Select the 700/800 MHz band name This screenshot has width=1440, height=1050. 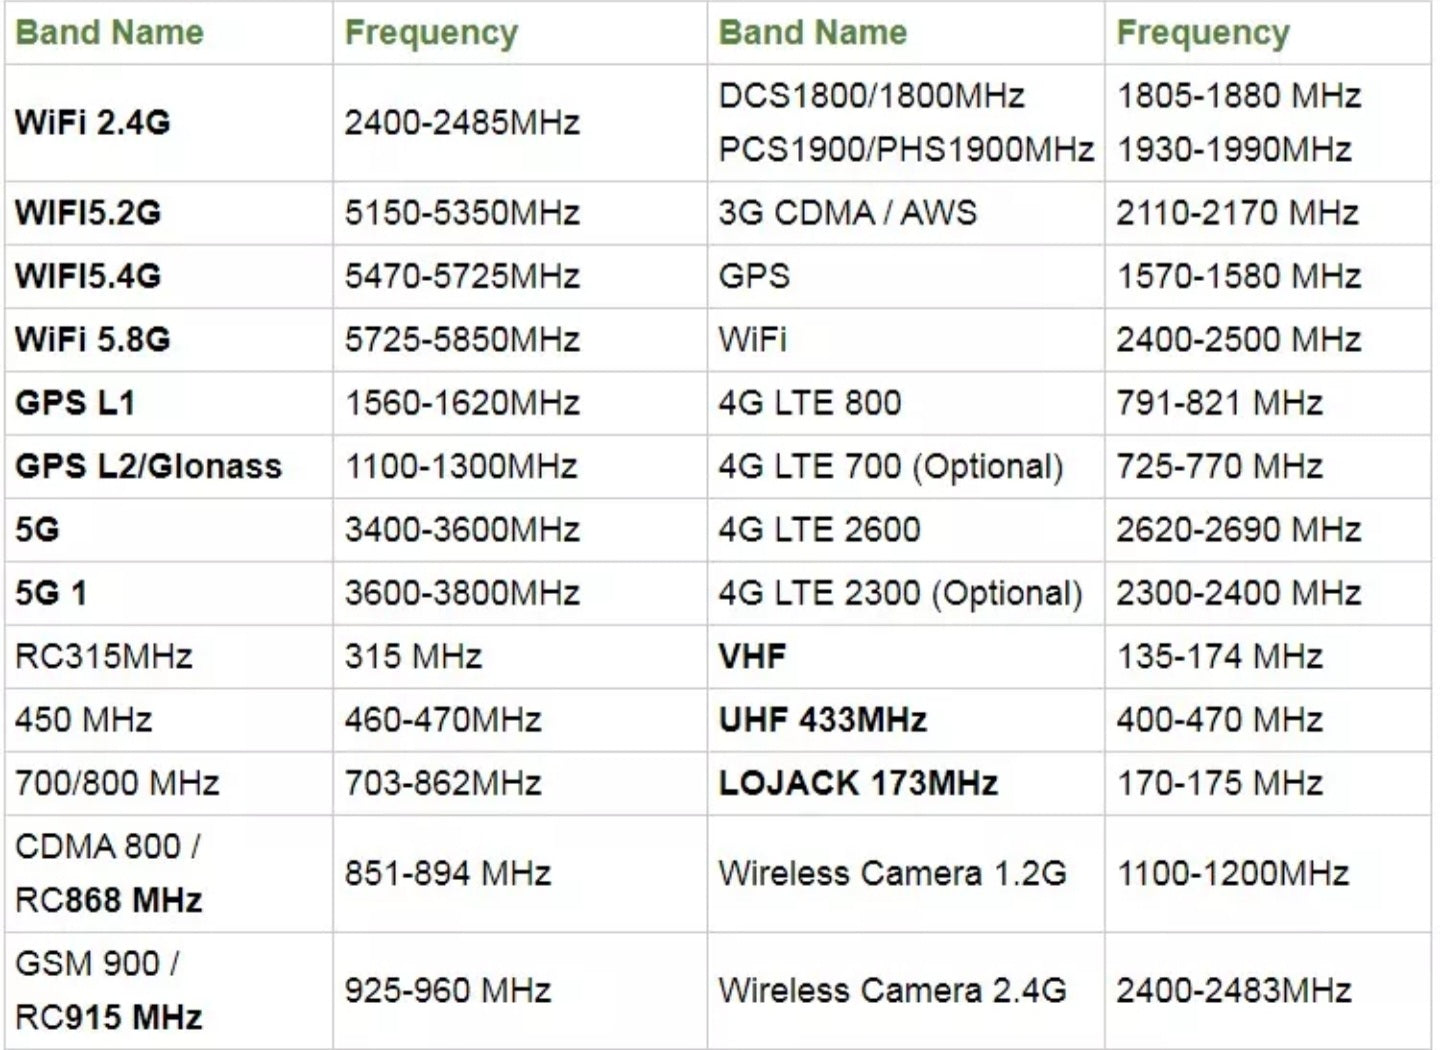click(x=117, y=783)
